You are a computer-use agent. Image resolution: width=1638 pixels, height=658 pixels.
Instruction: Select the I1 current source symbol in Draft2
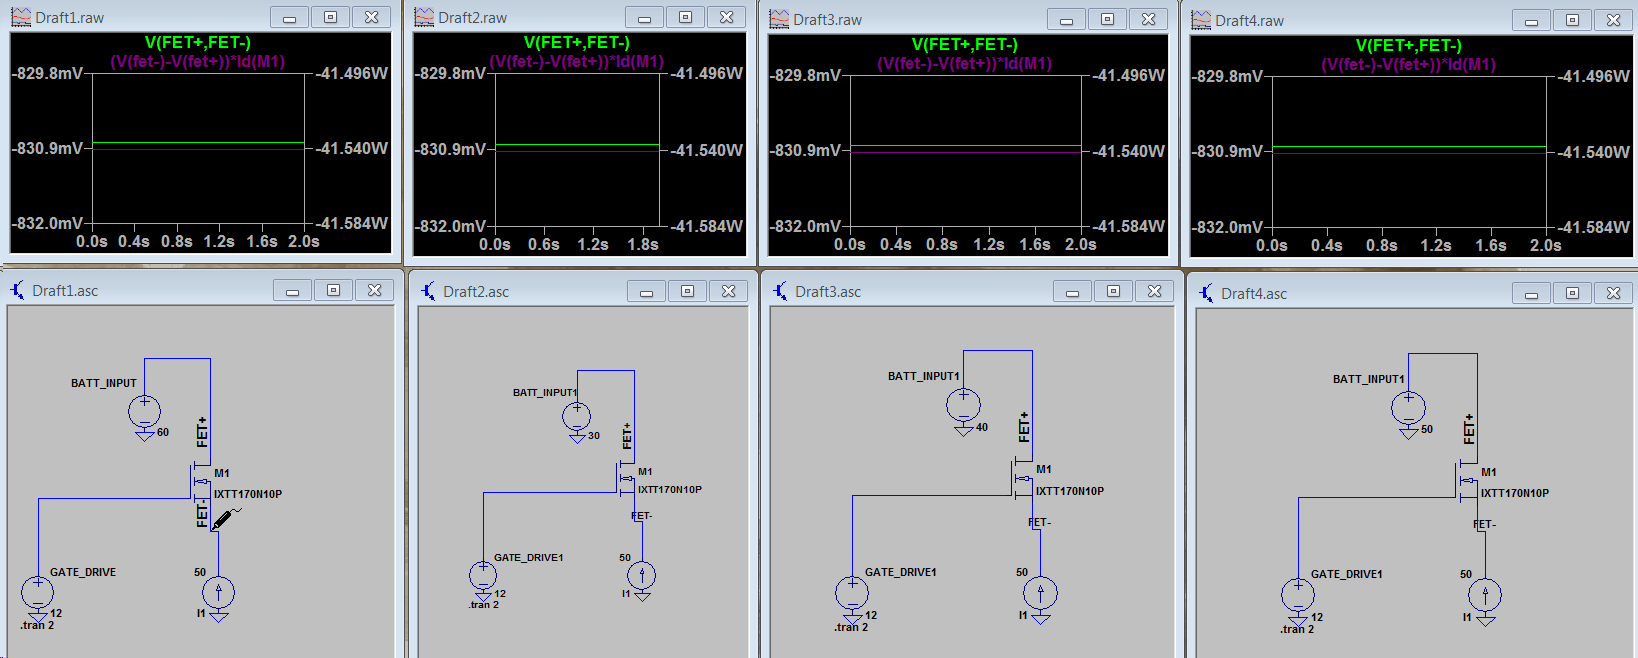641,575
